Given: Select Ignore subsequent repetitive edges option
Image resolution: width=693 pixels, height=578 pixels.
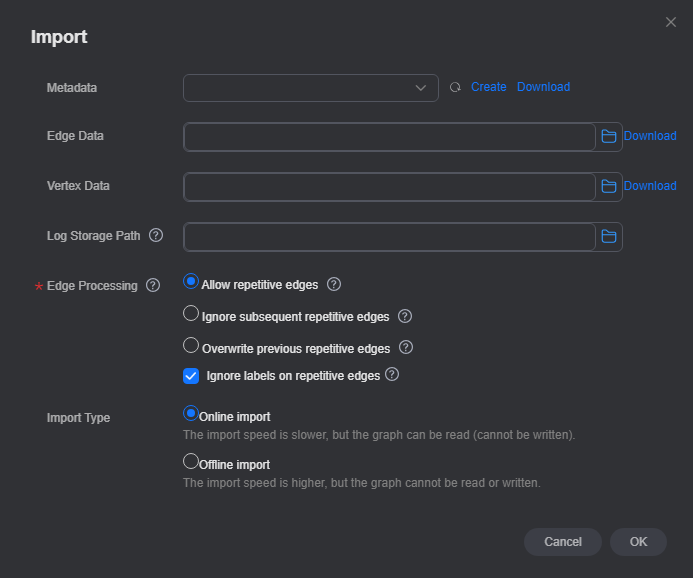Looking at the screenshot, I should [x=191, y=313].
